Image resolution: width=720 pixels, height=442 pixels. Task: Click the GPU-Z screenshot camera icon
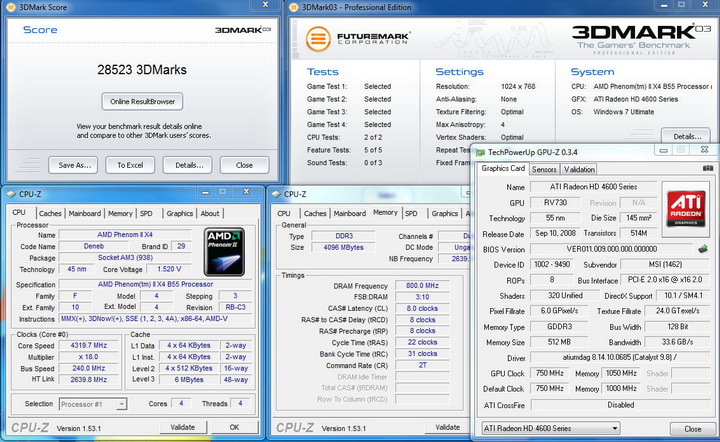[708, 168]
